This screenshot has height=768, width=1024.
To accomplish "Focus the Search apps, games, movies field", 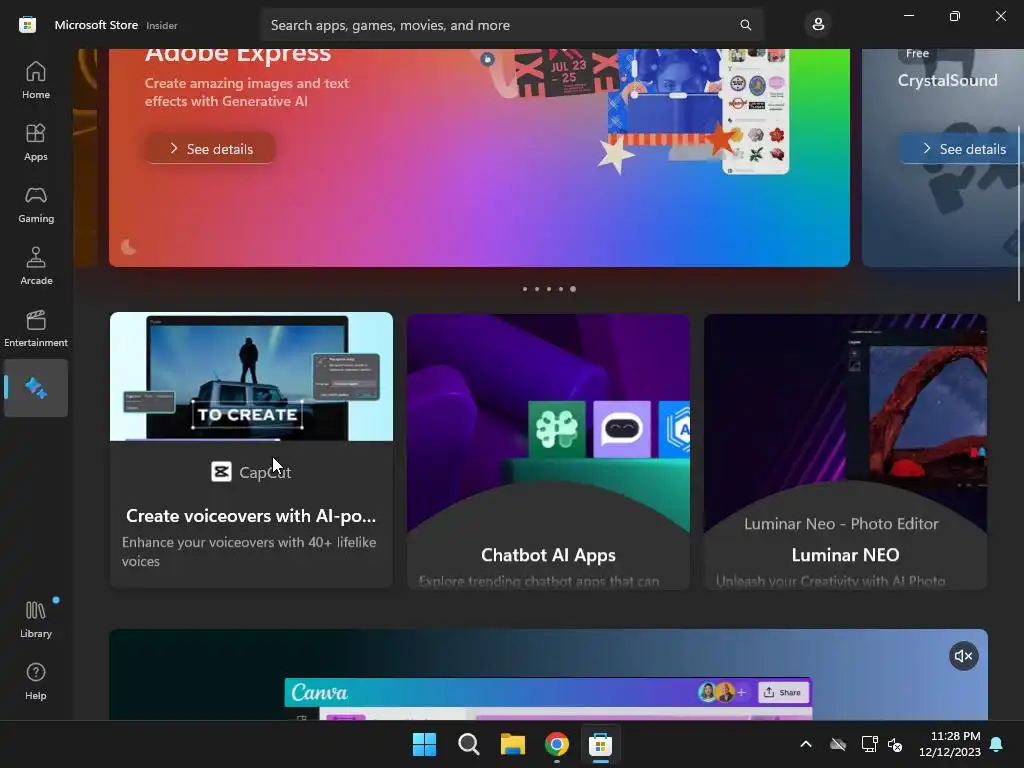I will tap(512, 25).
